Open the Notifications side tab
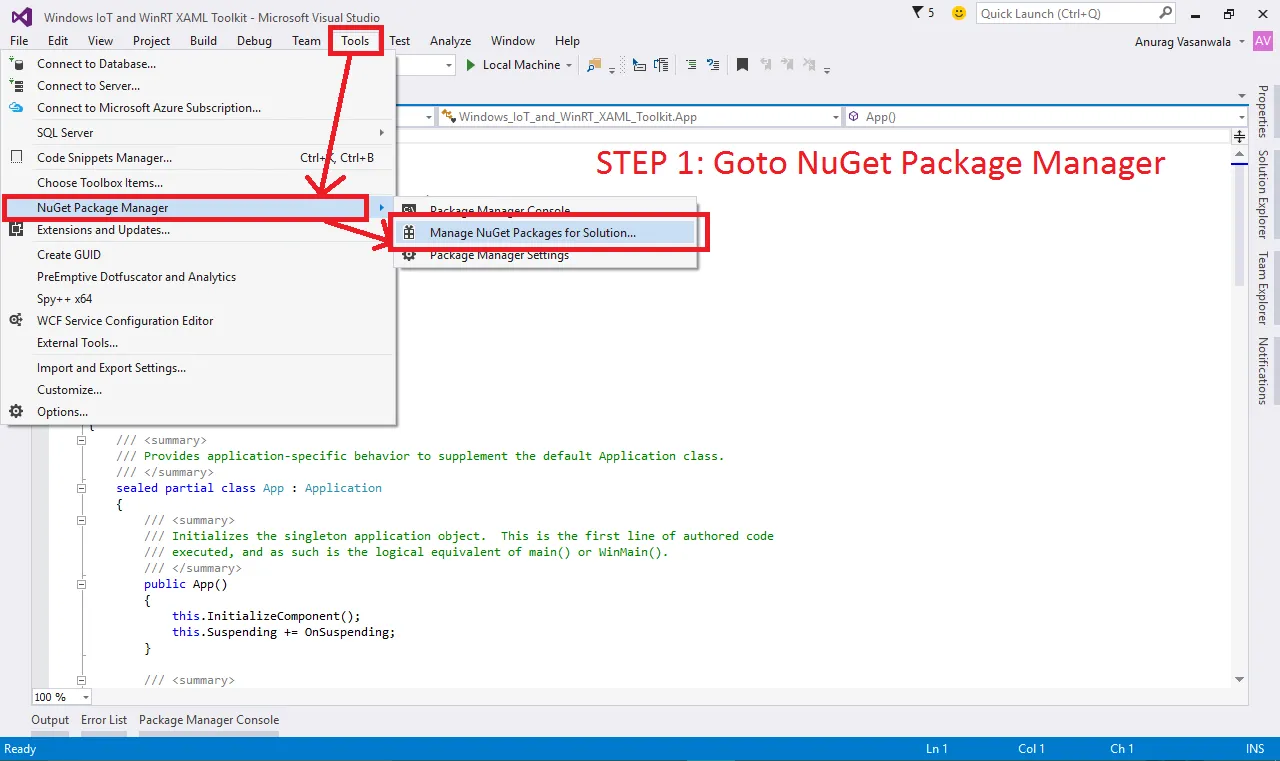This screenshot has width=1280, height=761. [1263, 371]
